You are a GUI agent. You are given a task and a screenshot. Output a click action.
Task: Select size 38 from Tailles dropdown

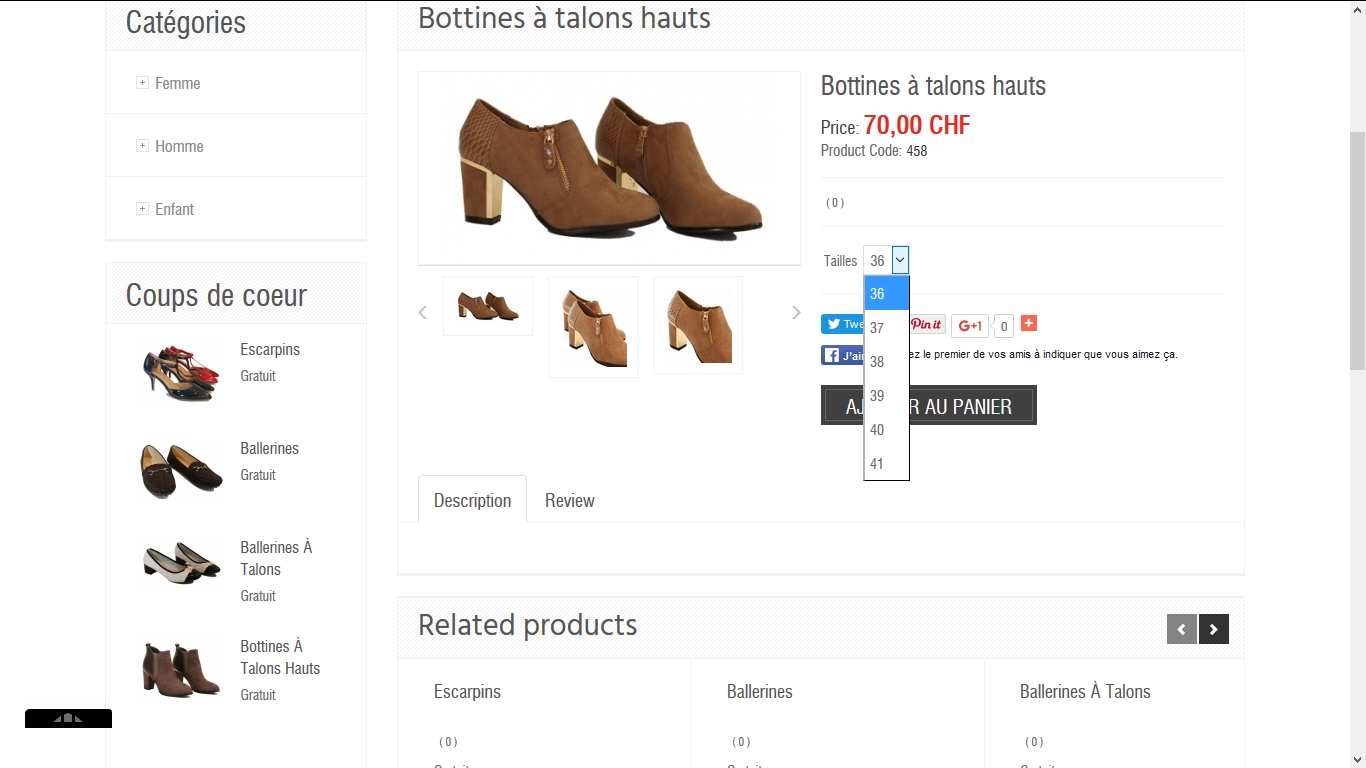877,362
